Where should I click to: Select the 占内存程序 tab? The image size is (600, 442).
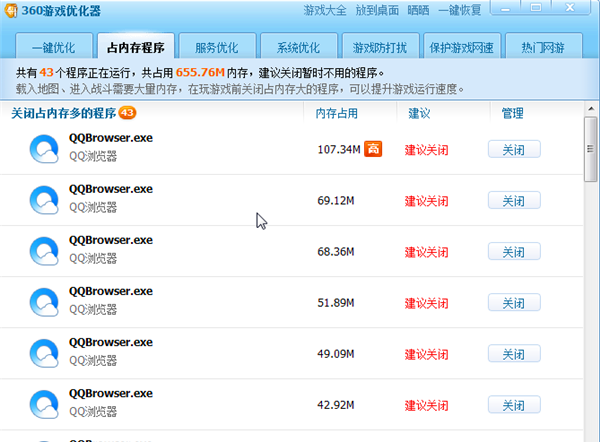pos(136,47)
